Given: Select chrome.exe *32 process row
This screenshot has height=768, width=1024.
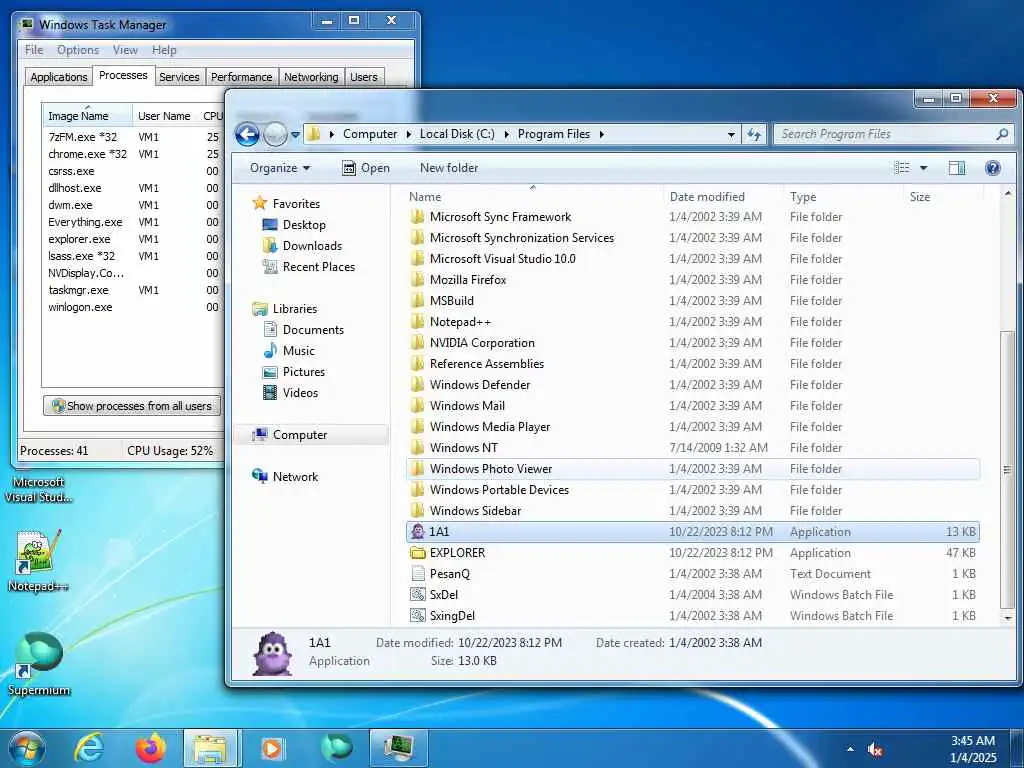Looking at the screenshot, I should [133, 154].
